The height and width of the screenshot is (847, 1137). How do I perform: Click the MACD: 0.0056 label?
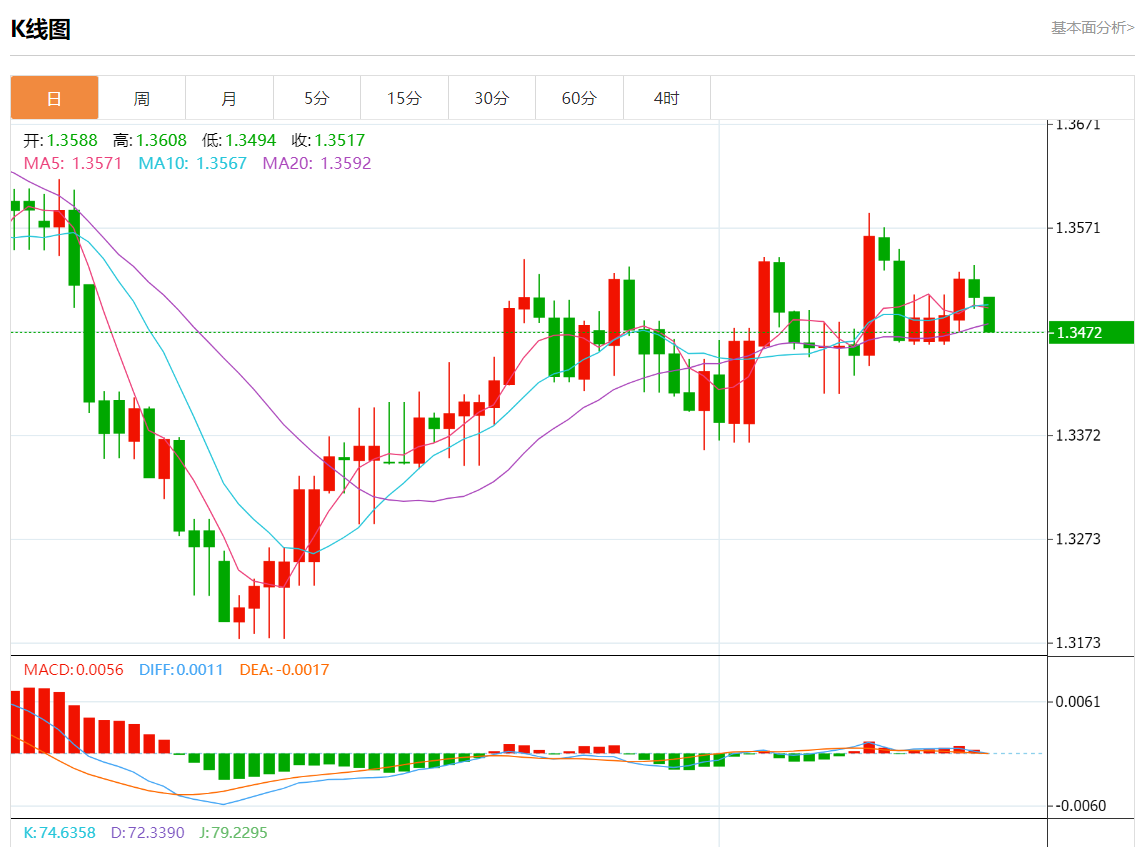point(73,669)
